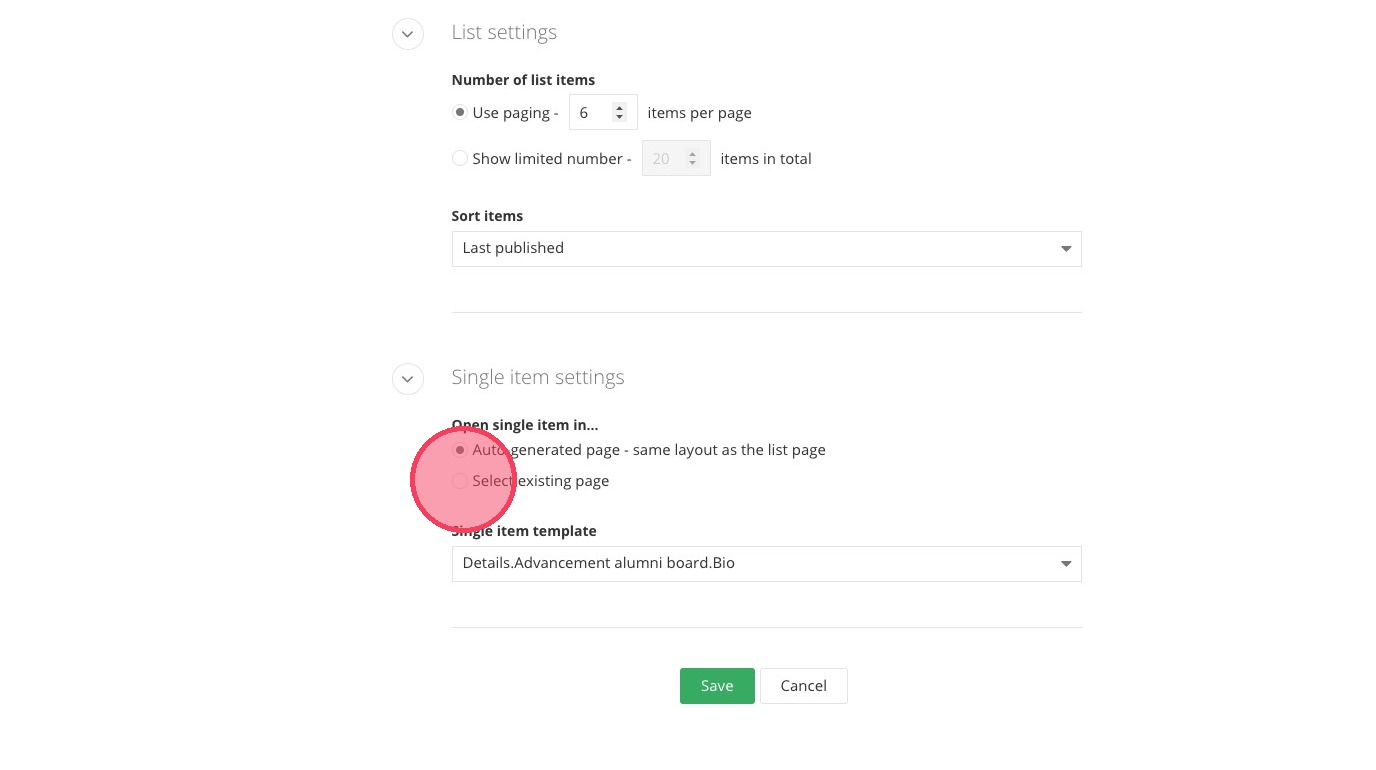This screenshot has height=770, width=1376.
Task: Decrease items per page with down arrow
Action: click(x=620, y=118)
